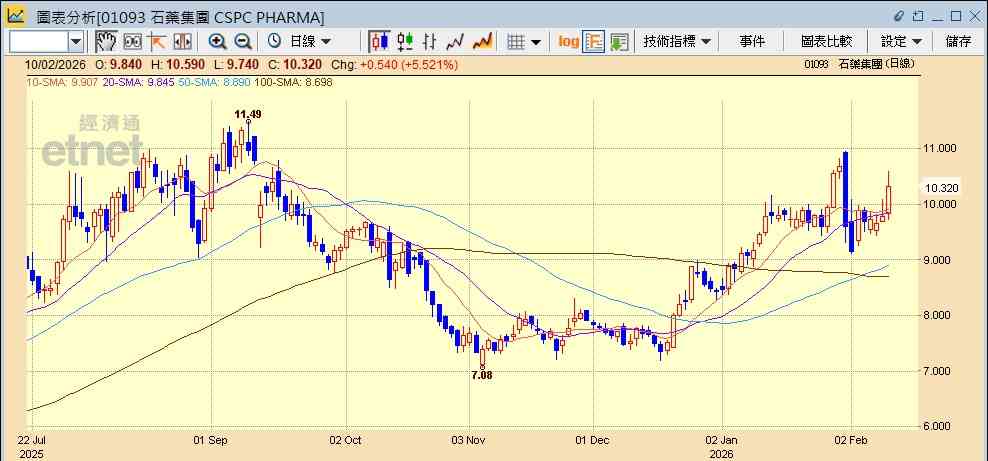Switch to area mountain chart type
Viewport: 988px width, 461px height.
pos(482,42)
